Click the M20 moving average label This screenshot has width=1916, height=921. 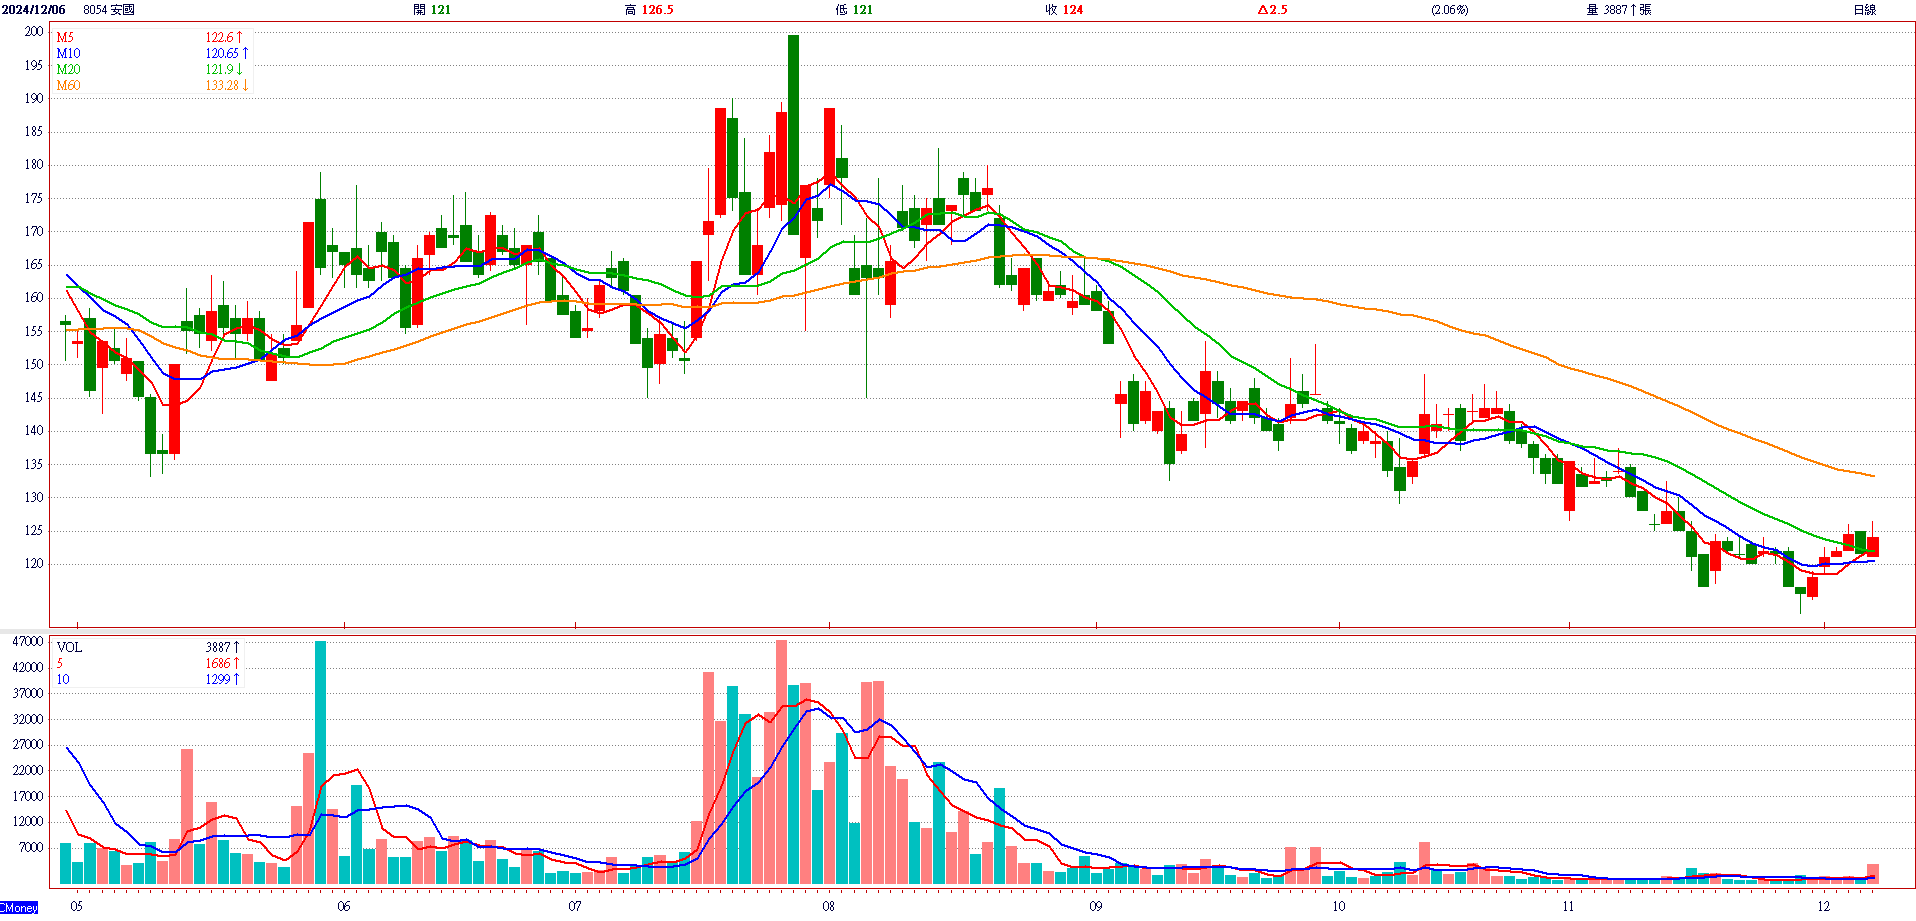[x=68, y=69]
